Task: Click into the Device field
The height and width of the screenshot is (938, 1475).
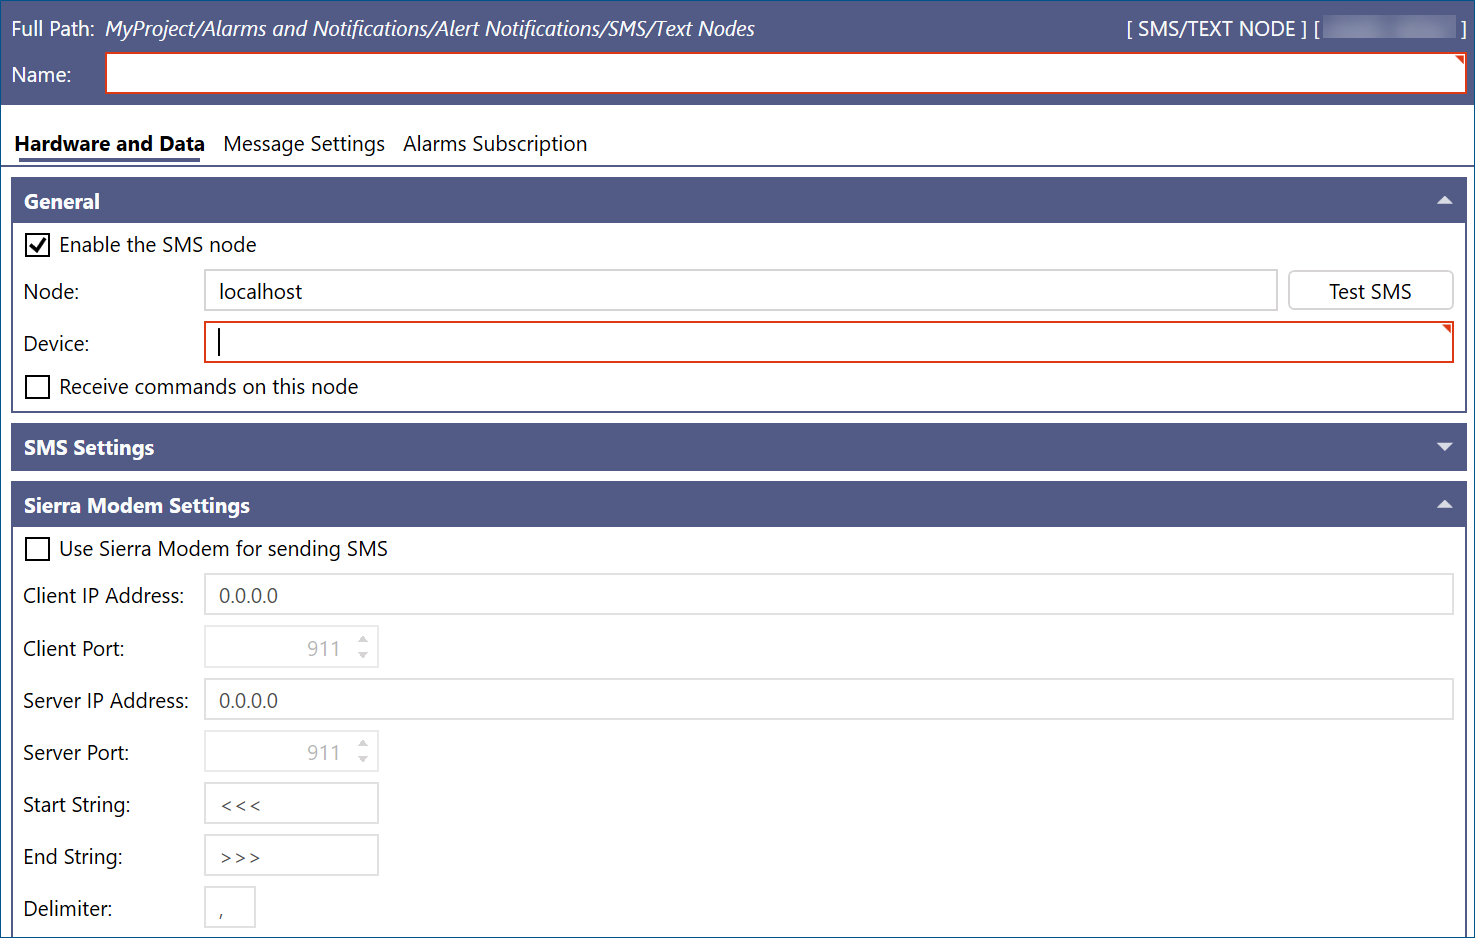Action: point(828,342)
